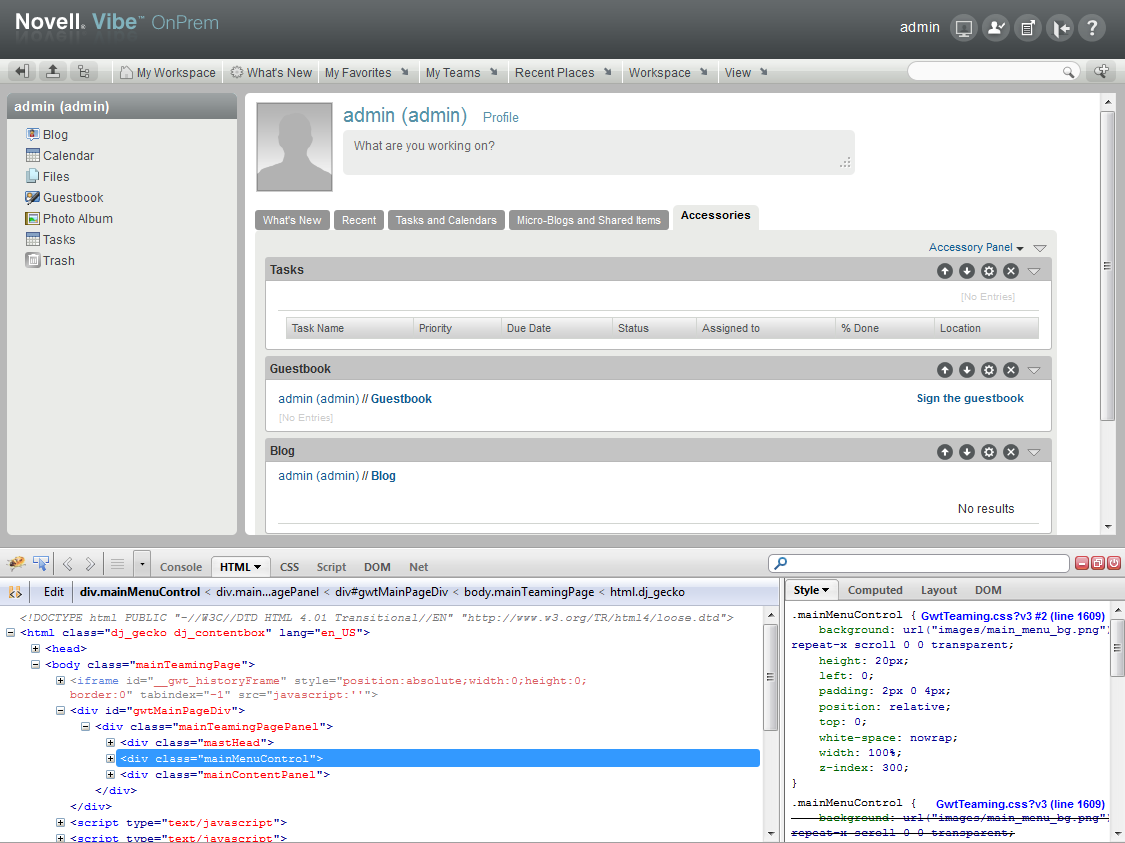Screen dimensions: 1125x843
Task: Open Photo Album in sidebar
Action: point(77,219)
